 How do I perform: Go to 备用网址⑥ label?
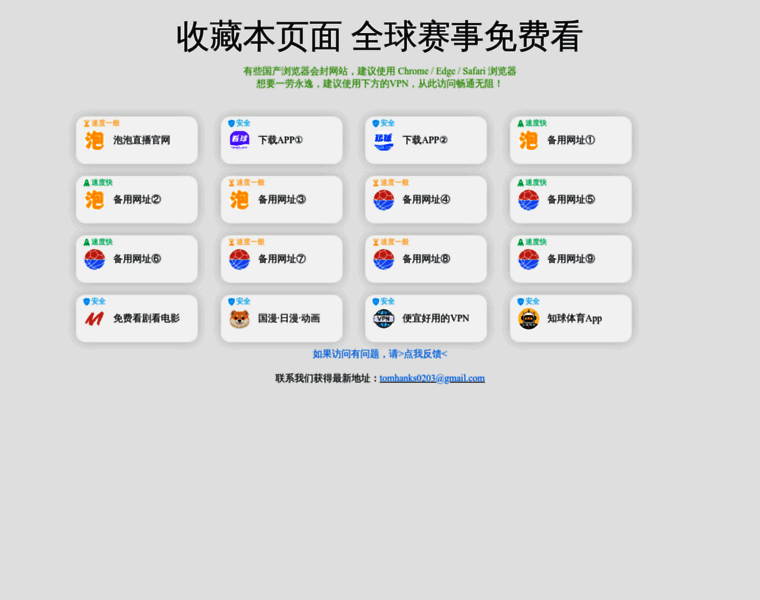pos(137,259)
